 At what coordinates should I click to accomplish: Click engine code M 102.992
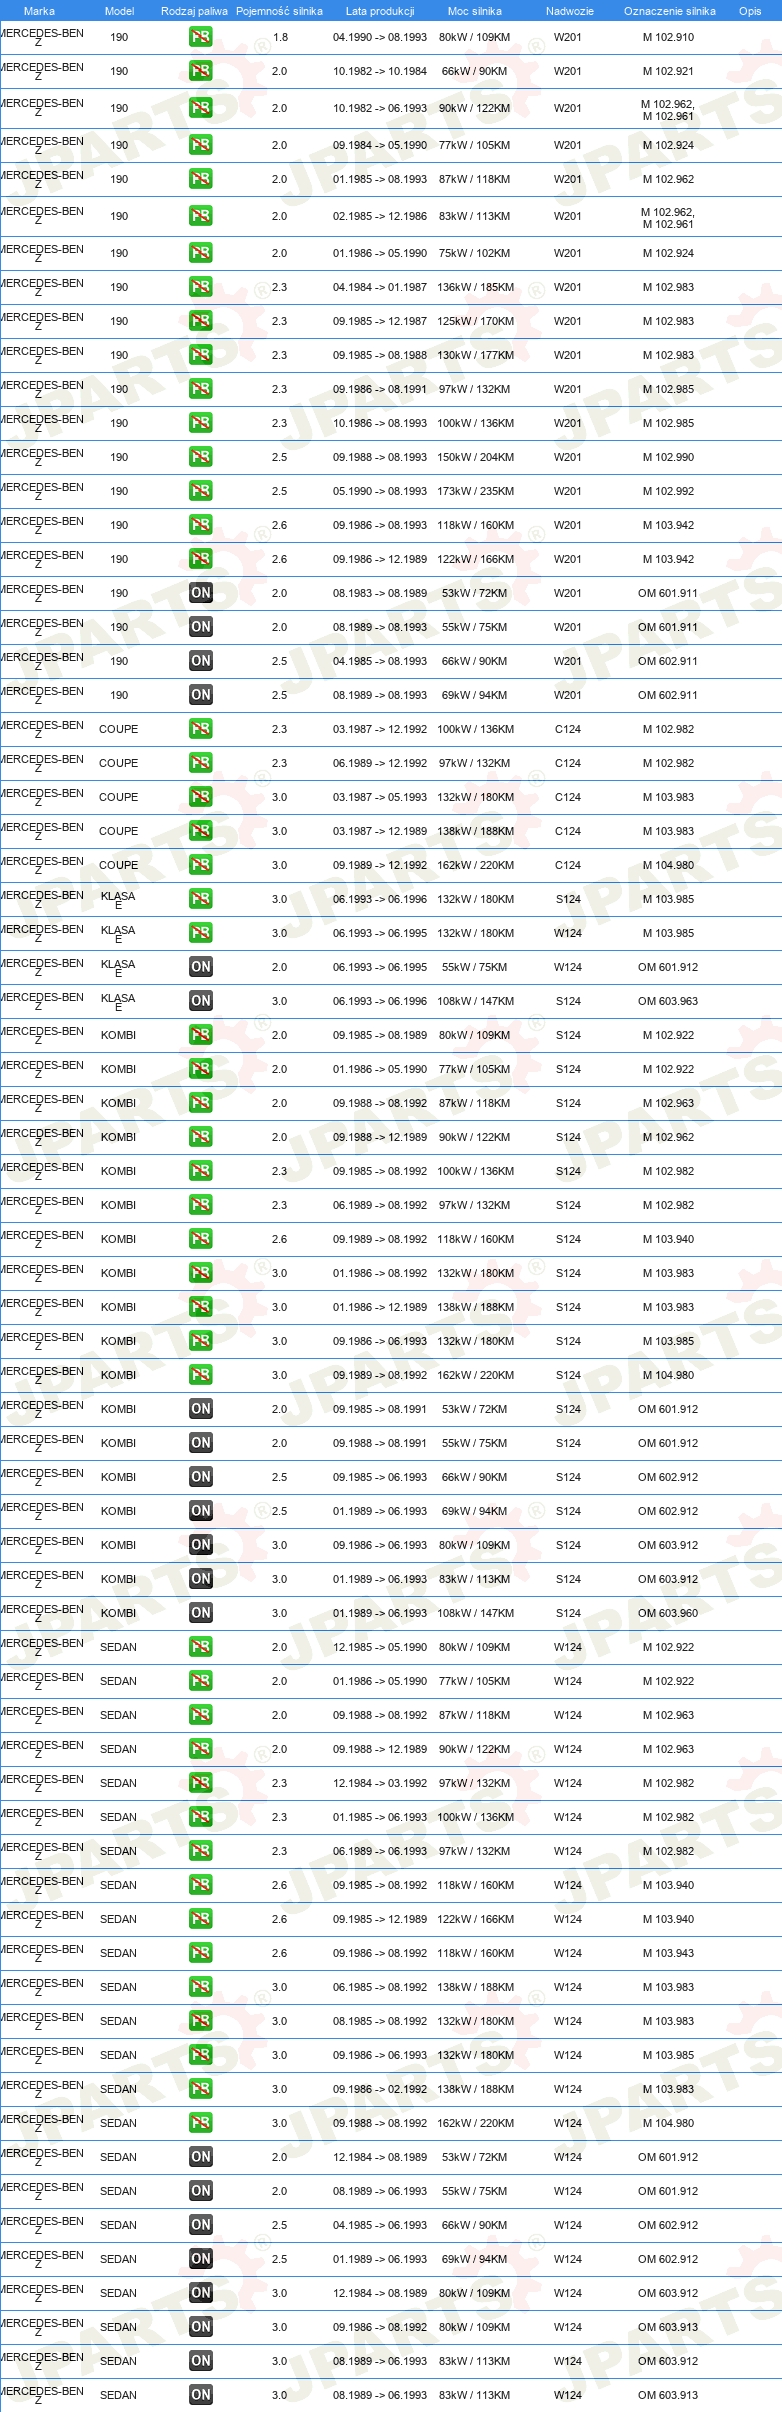668,491
